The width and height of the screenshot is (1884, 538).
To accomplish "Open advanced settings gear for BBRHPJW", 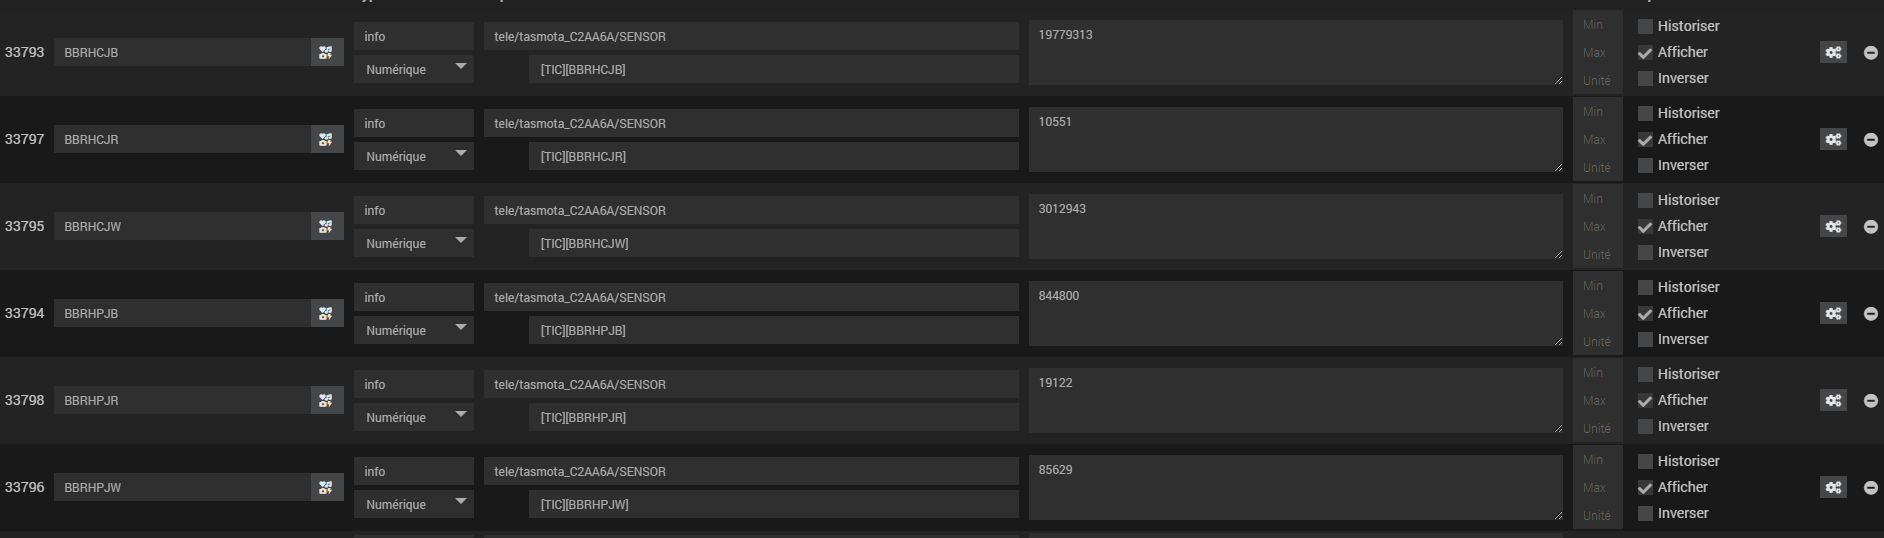I will click(x=1833, y=487).
